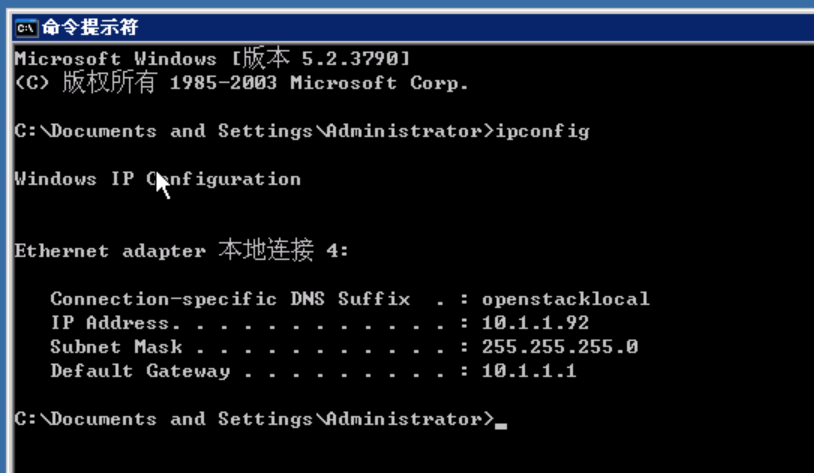This screenshot has height=473, width=814.
Task: Click the Connection-specific DNS Suffix label
Action: 230,299
